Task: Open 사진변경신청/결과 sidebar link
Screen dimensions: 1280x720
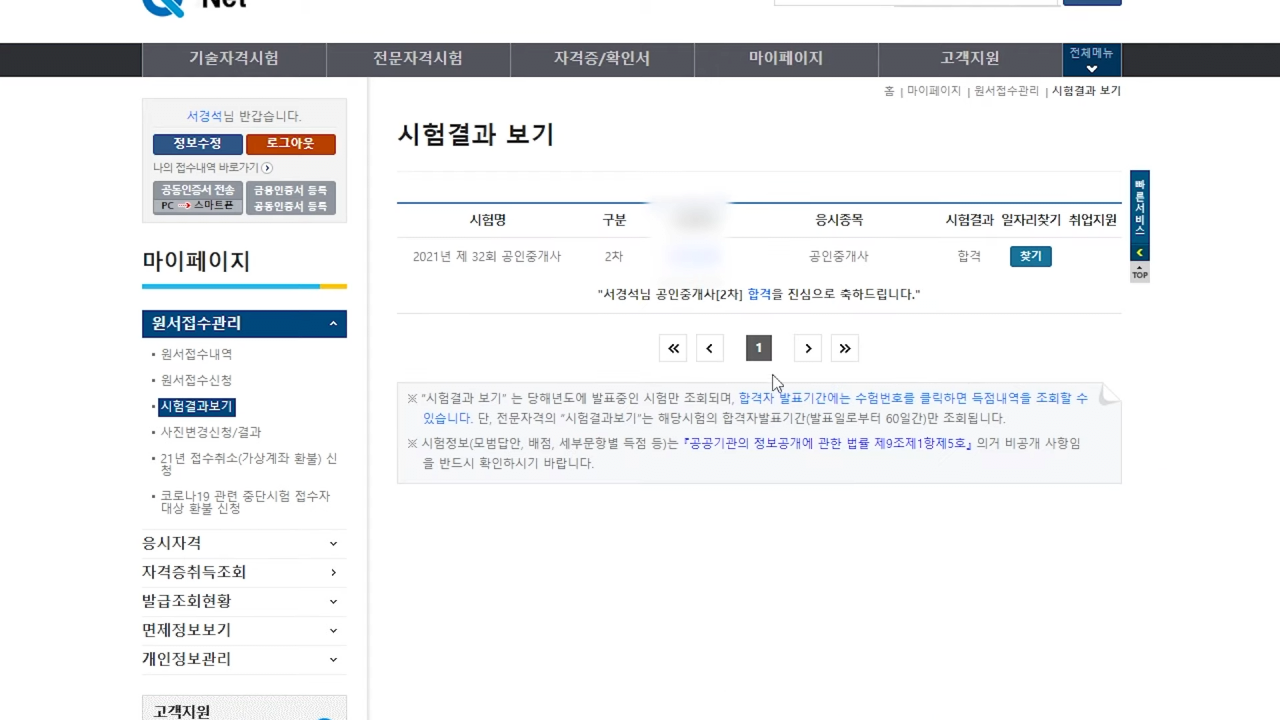Action: tap(210, 432)
